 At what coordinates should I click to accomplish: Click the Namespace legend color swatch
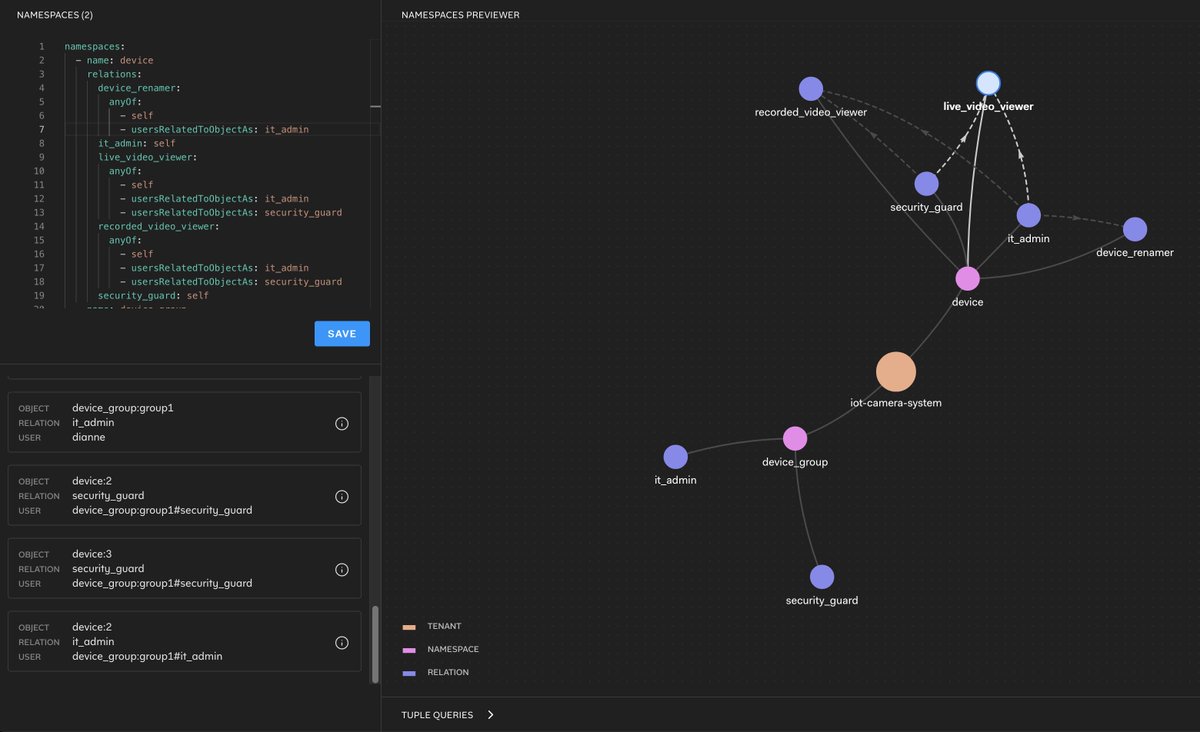408,650
